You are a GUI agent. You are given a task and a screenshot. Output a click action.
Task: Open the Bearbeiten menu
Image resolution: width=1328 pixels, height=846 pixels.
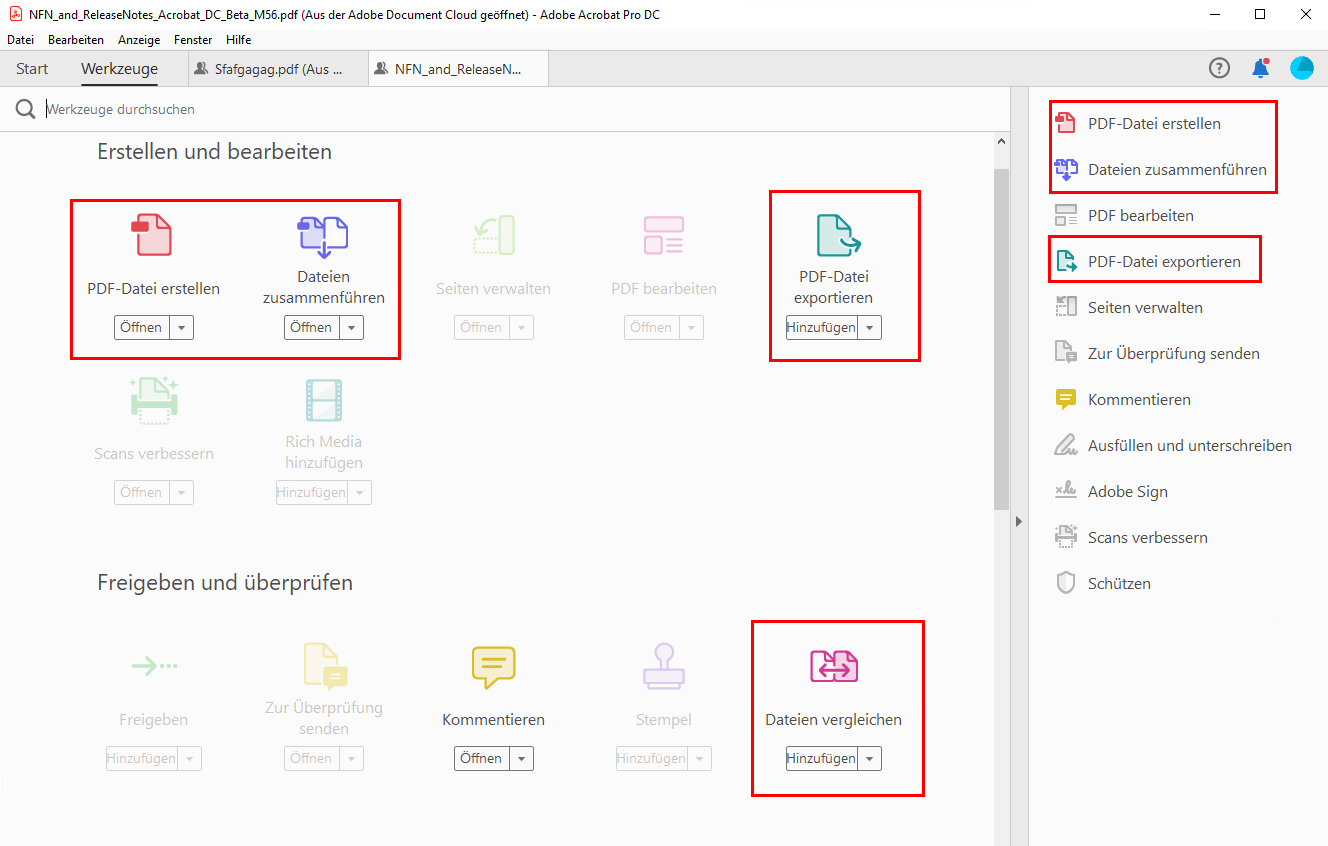(x=76, y=40)
